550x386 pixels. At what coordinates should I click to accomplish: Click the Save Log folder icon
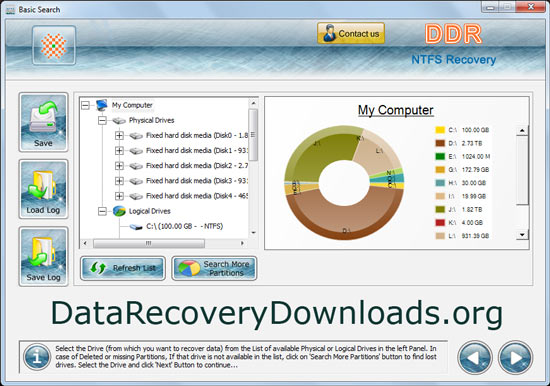pyautogui.click(x=43, y=256)
